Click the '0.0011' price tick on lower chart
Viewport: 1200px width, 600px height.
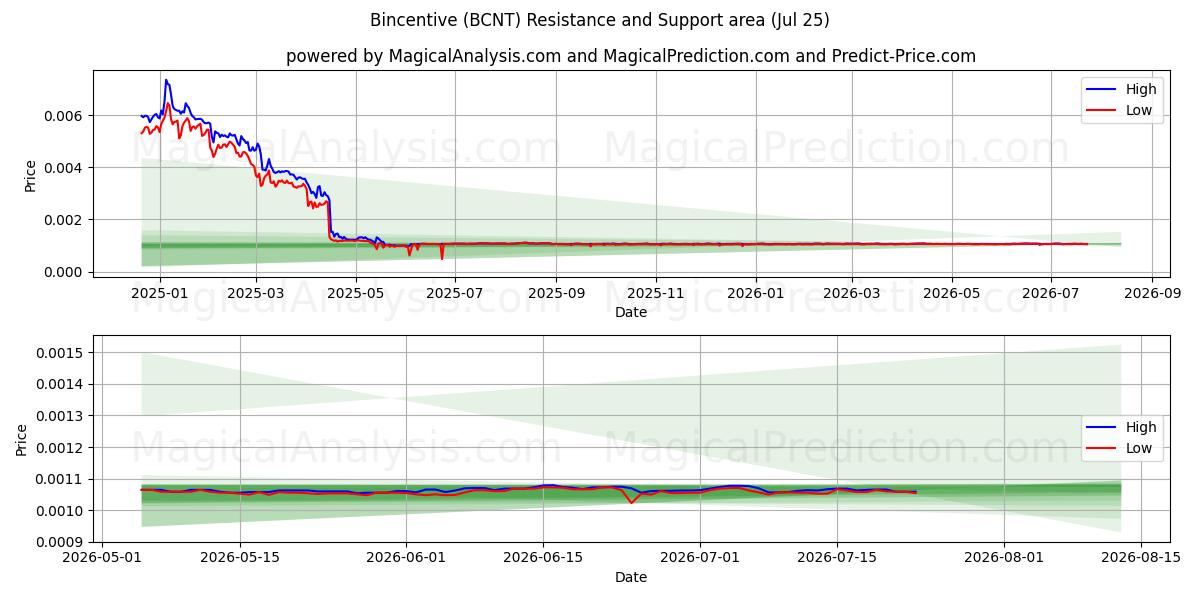(x=62, y=479)
